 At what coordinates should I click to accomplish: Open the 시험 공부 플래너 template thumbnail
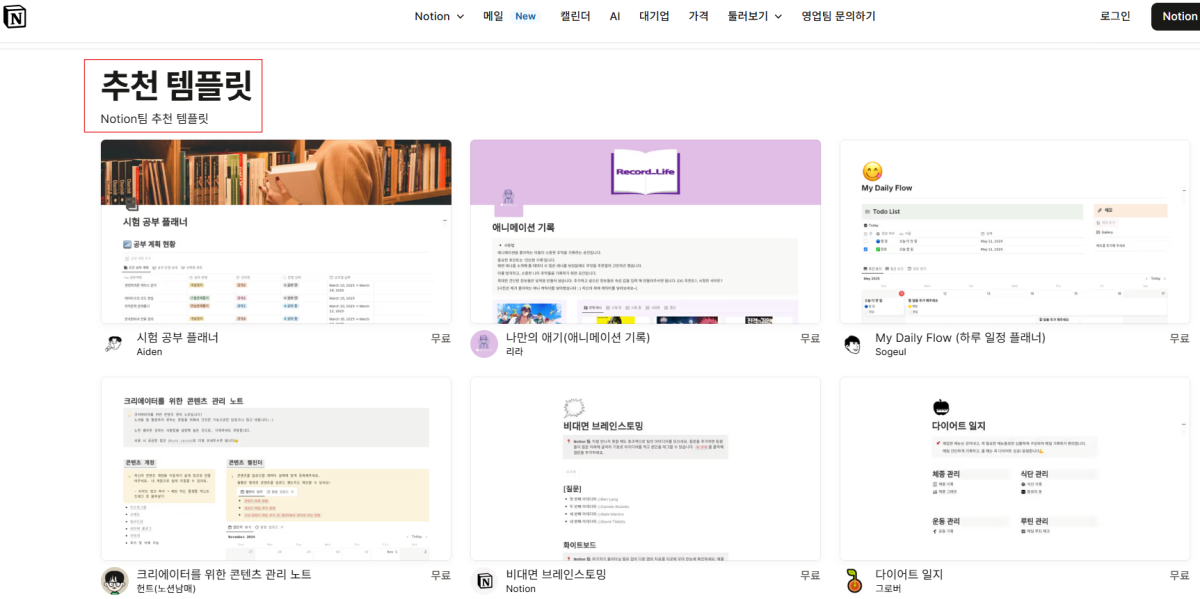coord(275,230)
